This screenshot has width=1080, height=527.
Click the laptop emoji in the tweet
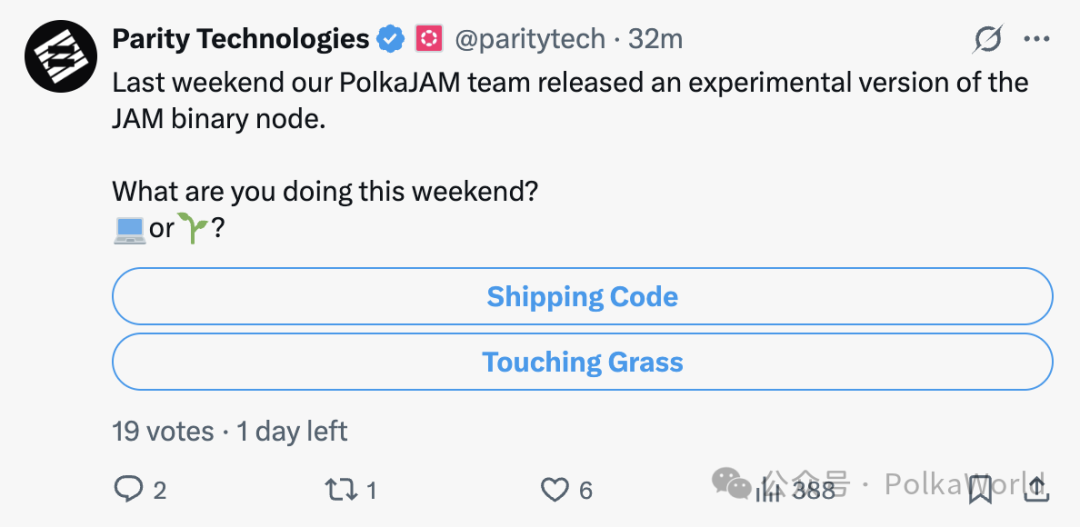tap(129, 229)
